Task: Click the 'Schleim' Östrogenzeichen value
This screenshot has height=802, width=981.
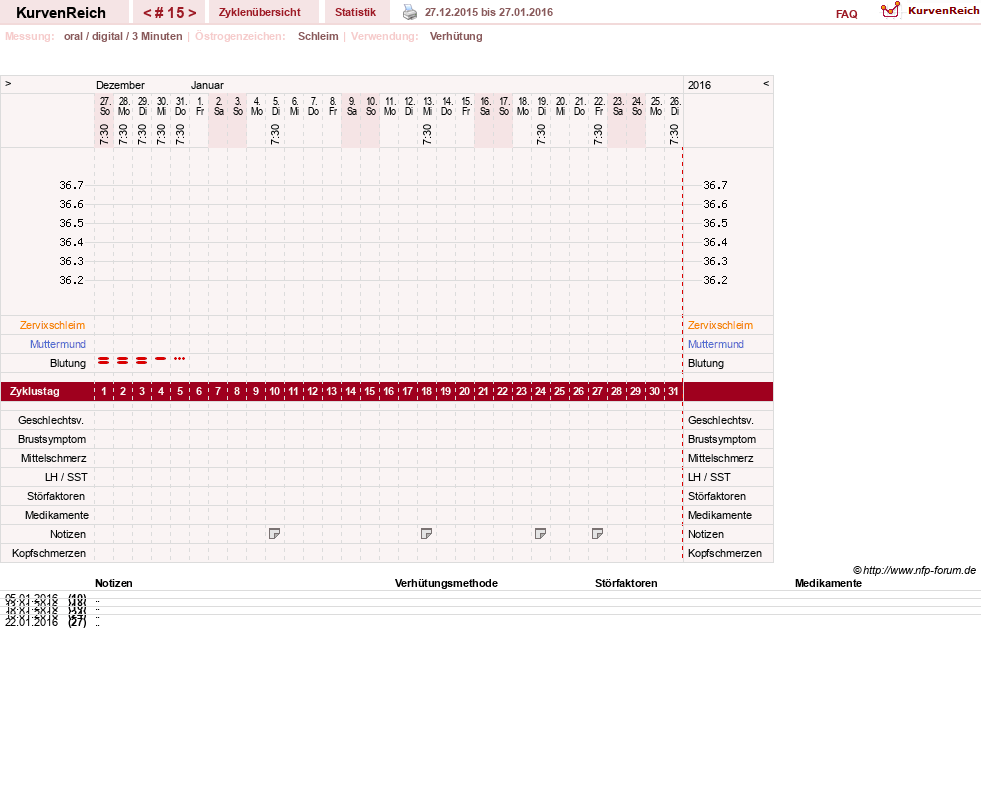Action: click(318, 36)
